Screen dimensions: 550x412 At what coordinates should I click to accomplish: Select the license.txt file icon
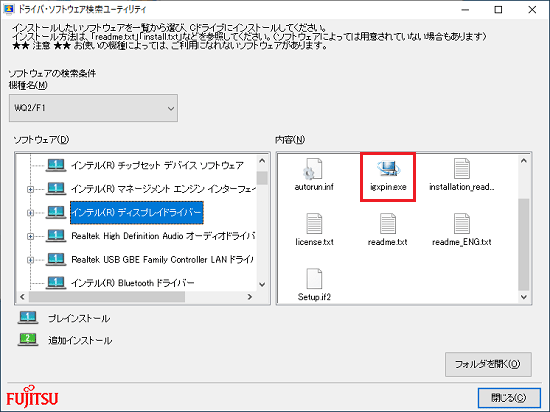[314, 224]
